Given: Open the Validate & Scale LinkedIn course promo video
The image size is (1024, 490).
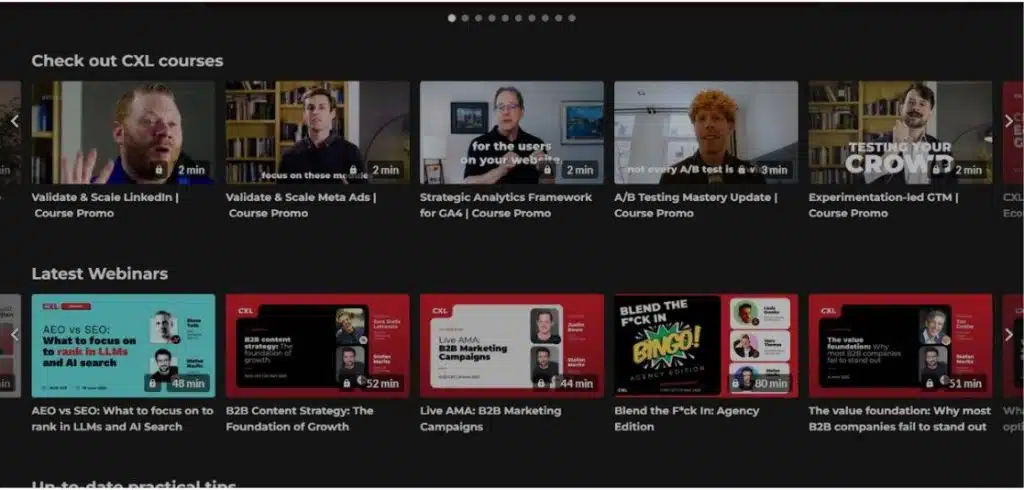Looking at the screenshot, I should coord(123,133).
